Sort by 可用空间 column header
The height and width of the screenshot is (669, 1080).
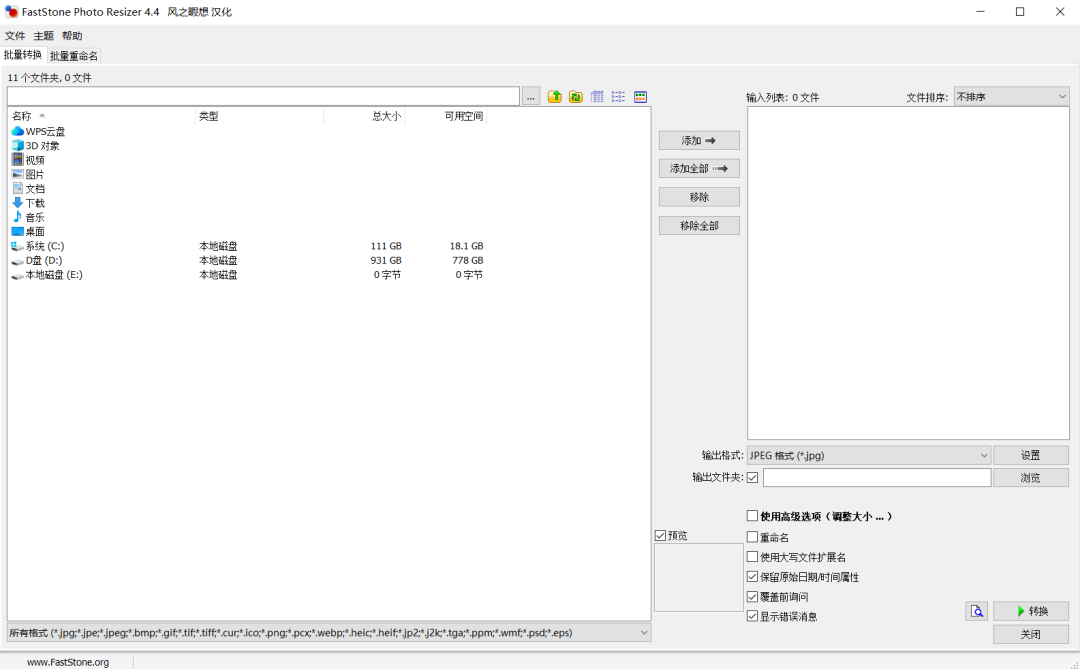point(446,116)
